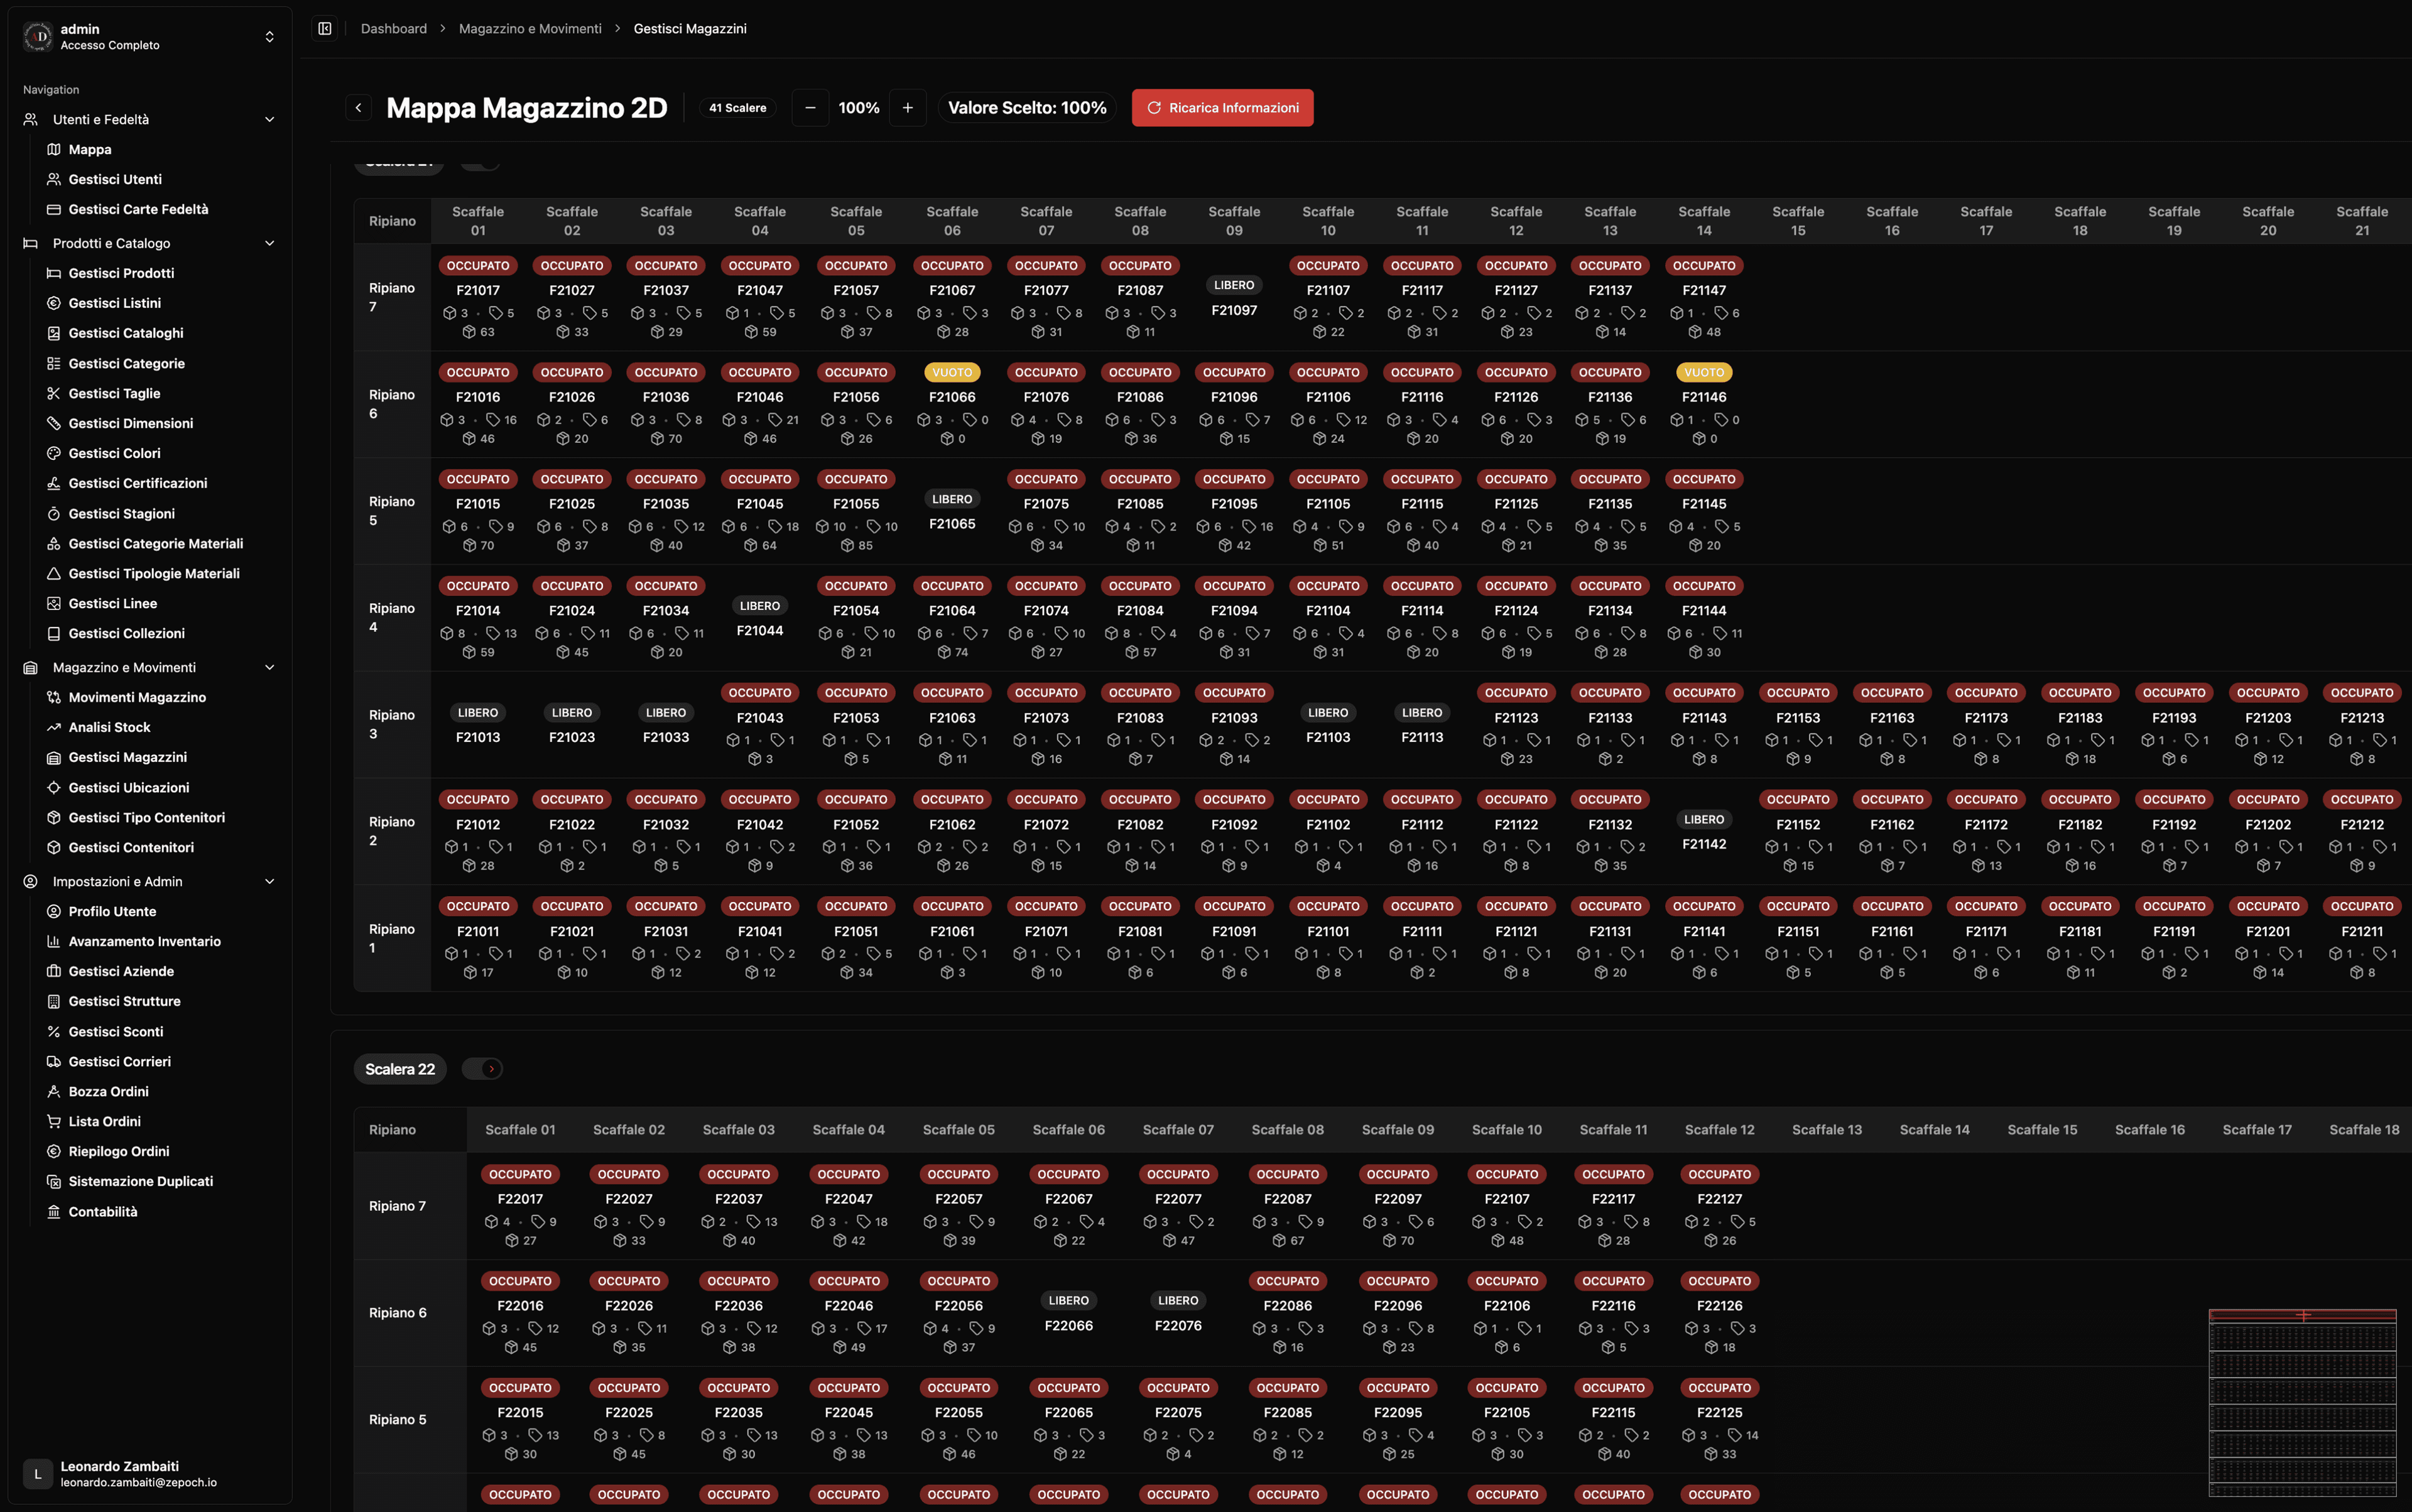Decrease zoom with the minus button
The width and height of the screenshot is (2412, 1512).
click(810, 108)
